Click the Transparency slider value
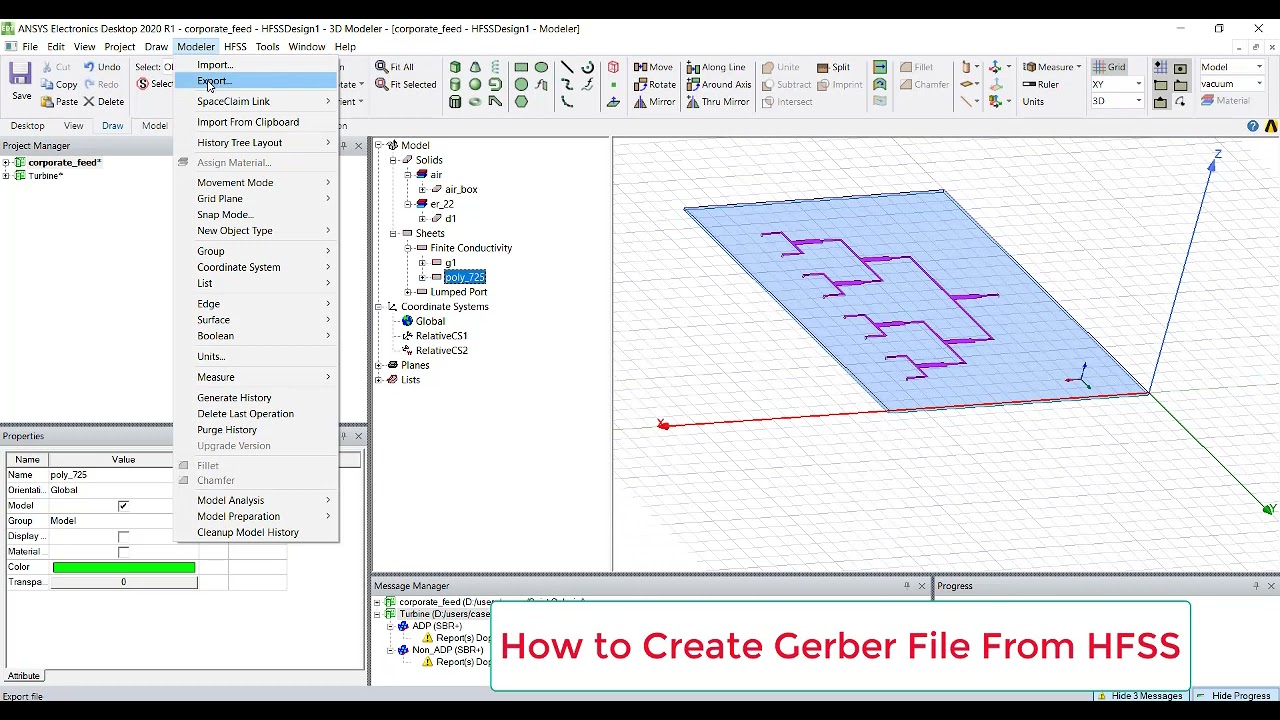1280x720 pixels. click(x=124, y=582)
